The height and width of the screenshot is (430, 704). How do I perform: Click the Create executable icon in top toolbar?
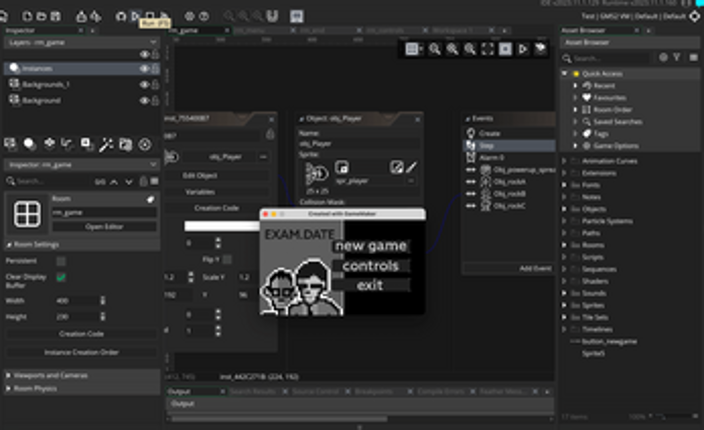[x=81, y=16]
